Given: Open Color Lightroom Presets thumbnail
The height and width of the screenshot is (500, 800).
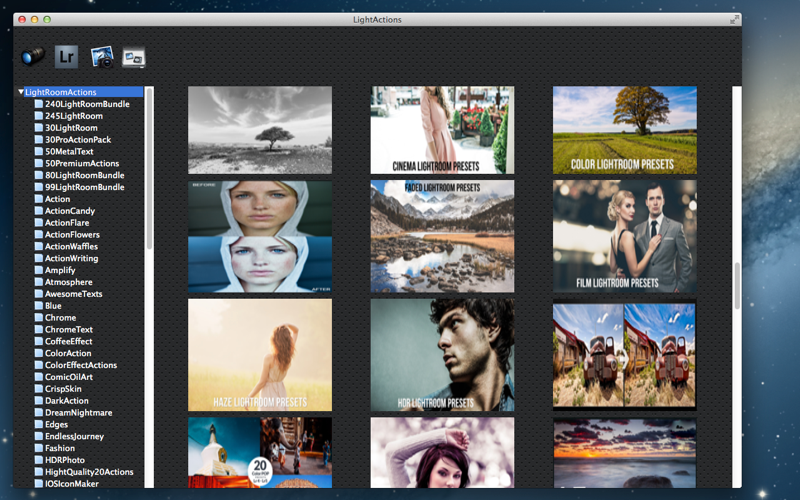Looking at the screenshot, I should 625,130.
